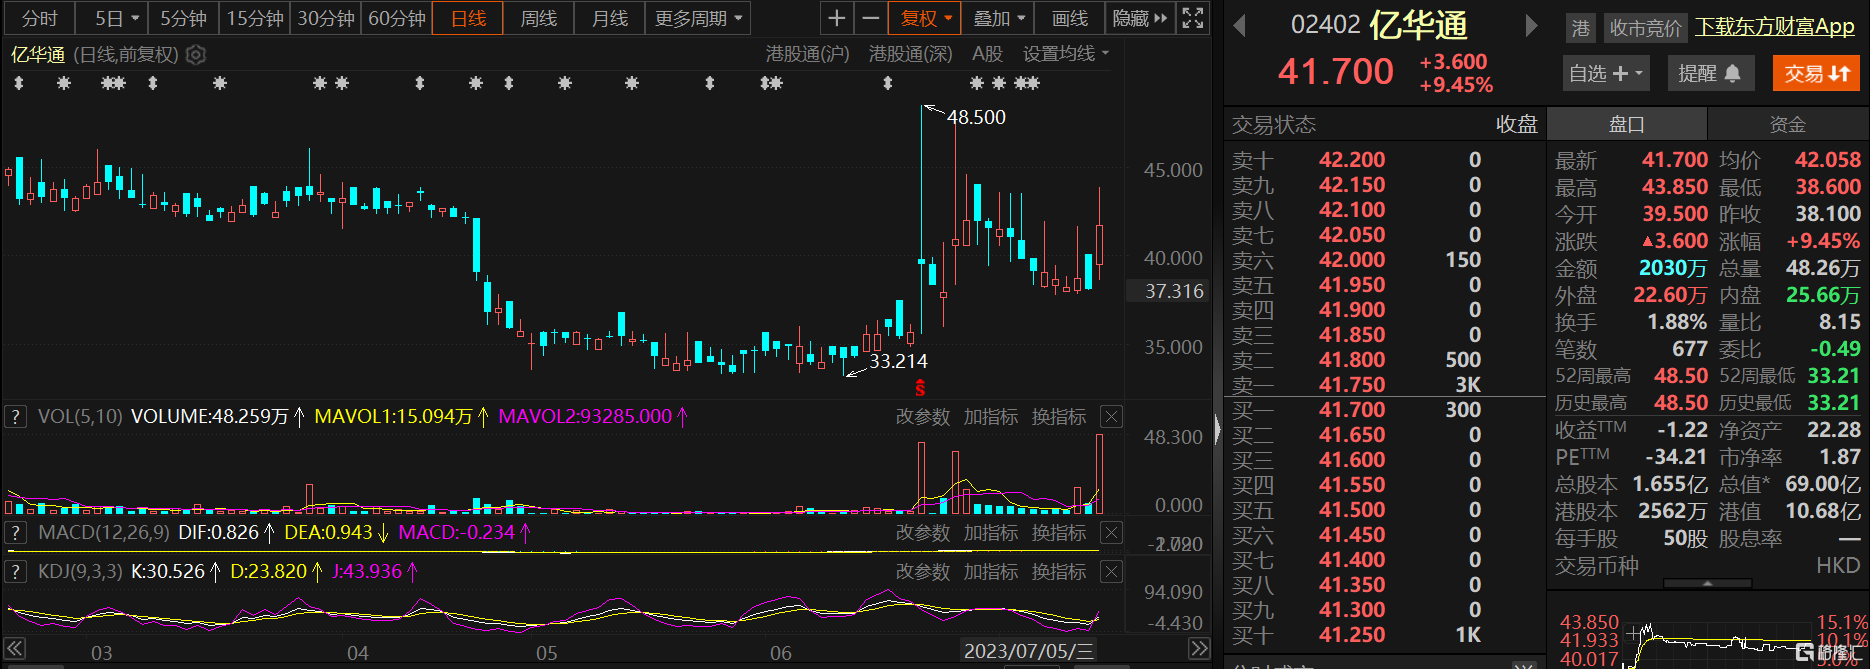
Task: Close the KDJ indicator panel
Action: click(x=1111, y=572)
